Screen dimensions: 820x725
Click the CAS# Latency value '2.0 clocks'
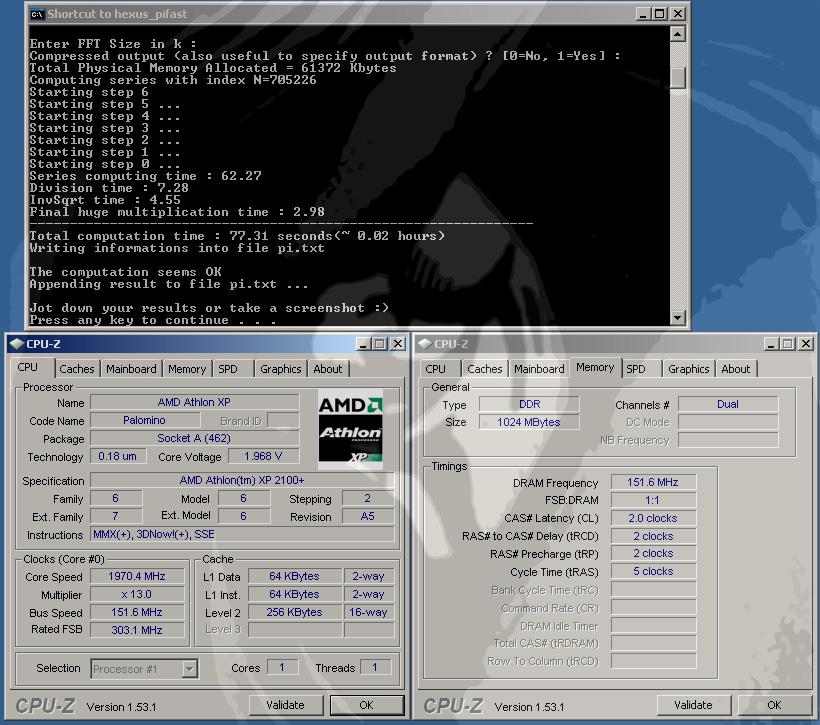click(653, 518)
